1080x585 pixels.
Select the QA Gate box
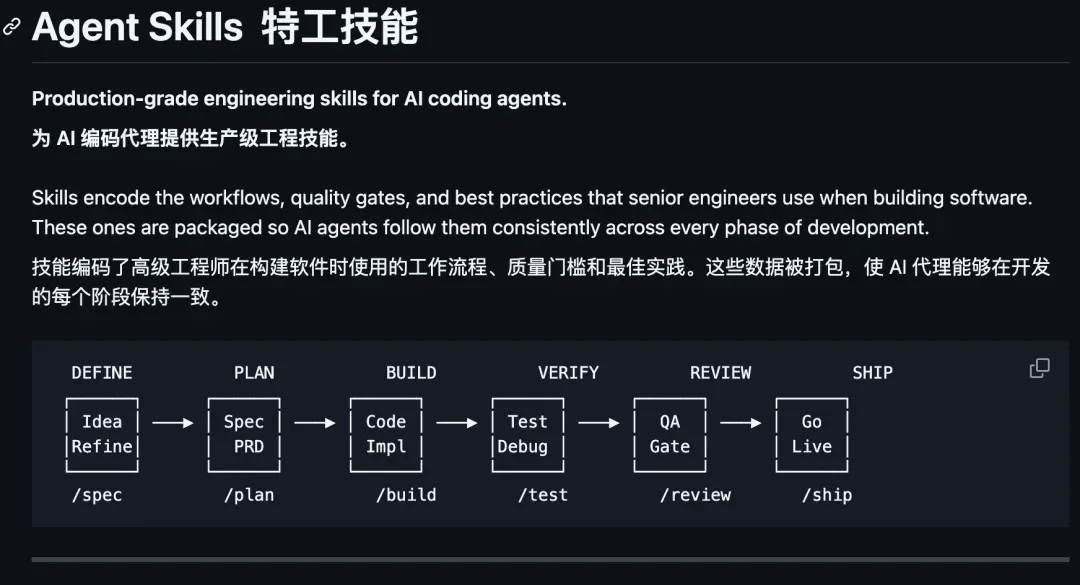pos(669,435)
